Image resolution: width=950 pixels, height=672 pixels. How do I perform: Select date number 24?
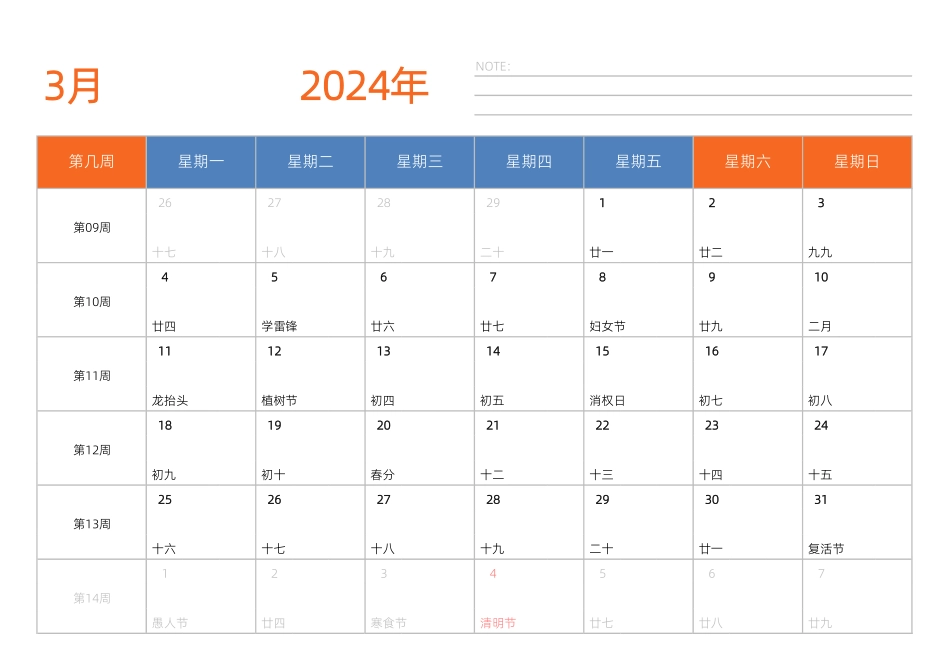(x=821, y=426)
